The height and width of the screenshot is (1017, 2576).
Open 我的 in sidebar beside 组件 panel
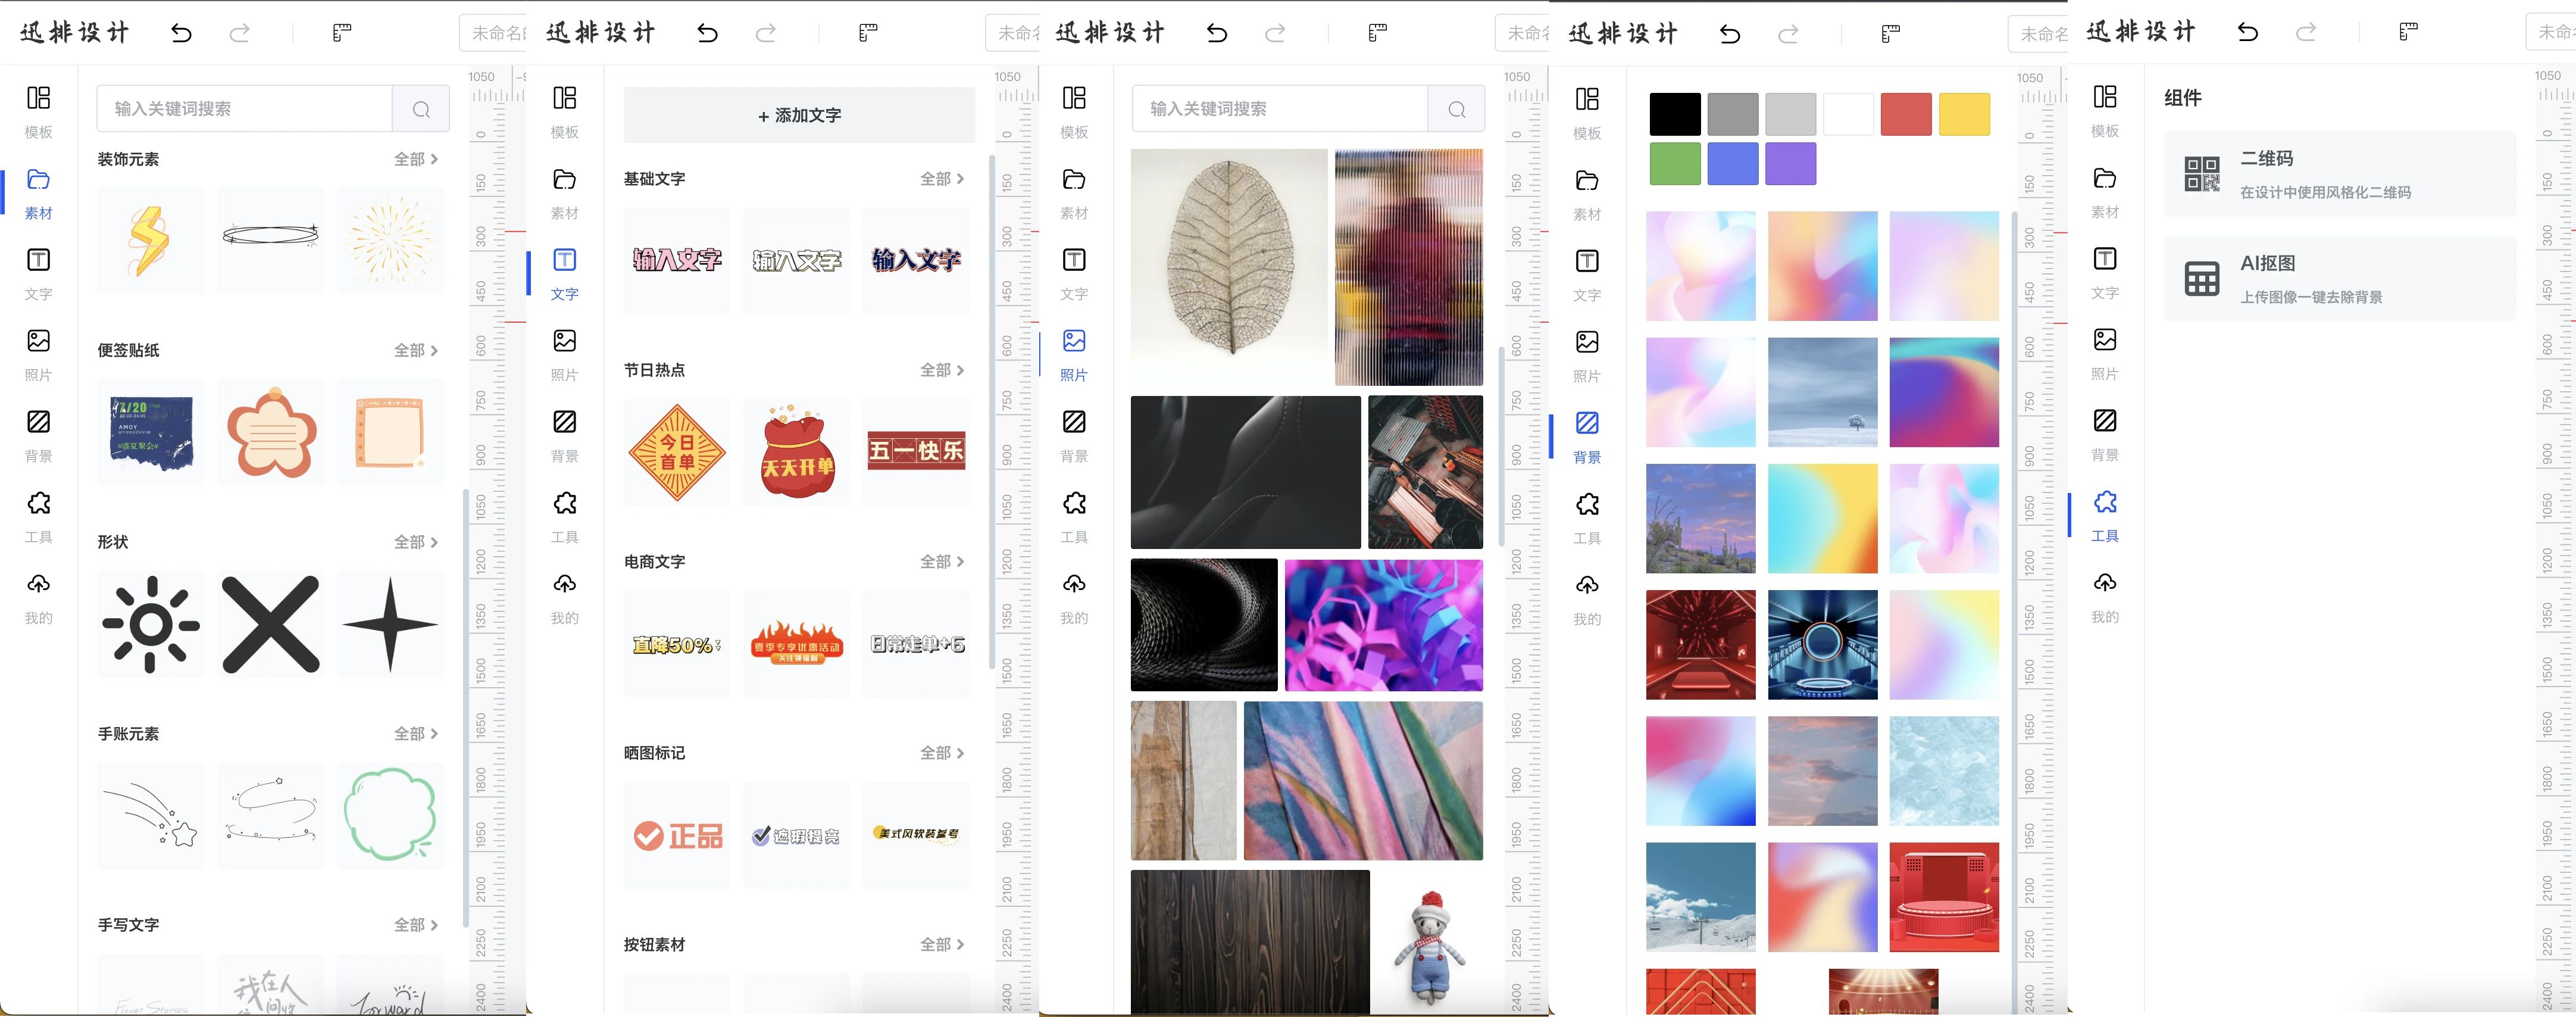(2105, 597)
